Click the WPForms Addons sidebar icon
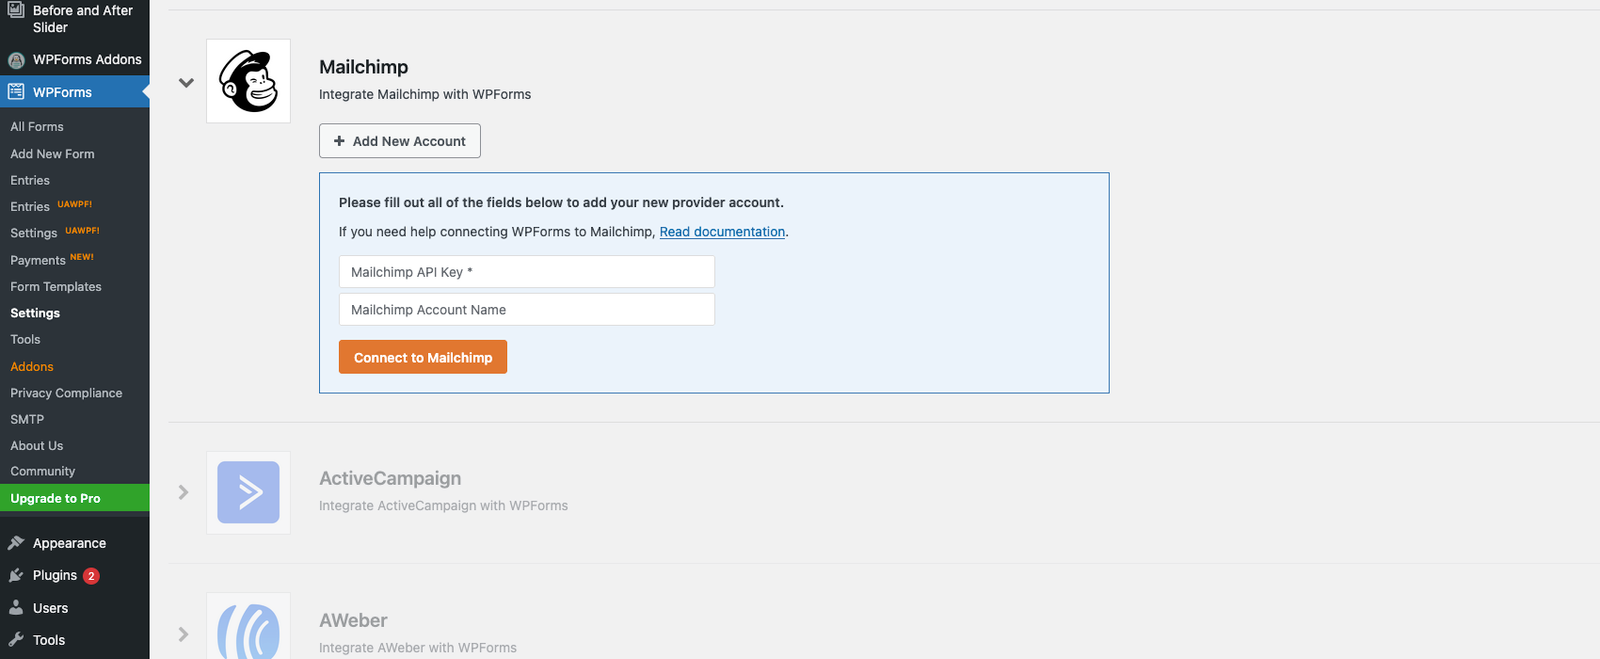Image resolution: width=1600 pixels, height=659 pixels. click(x=16, y=60)
